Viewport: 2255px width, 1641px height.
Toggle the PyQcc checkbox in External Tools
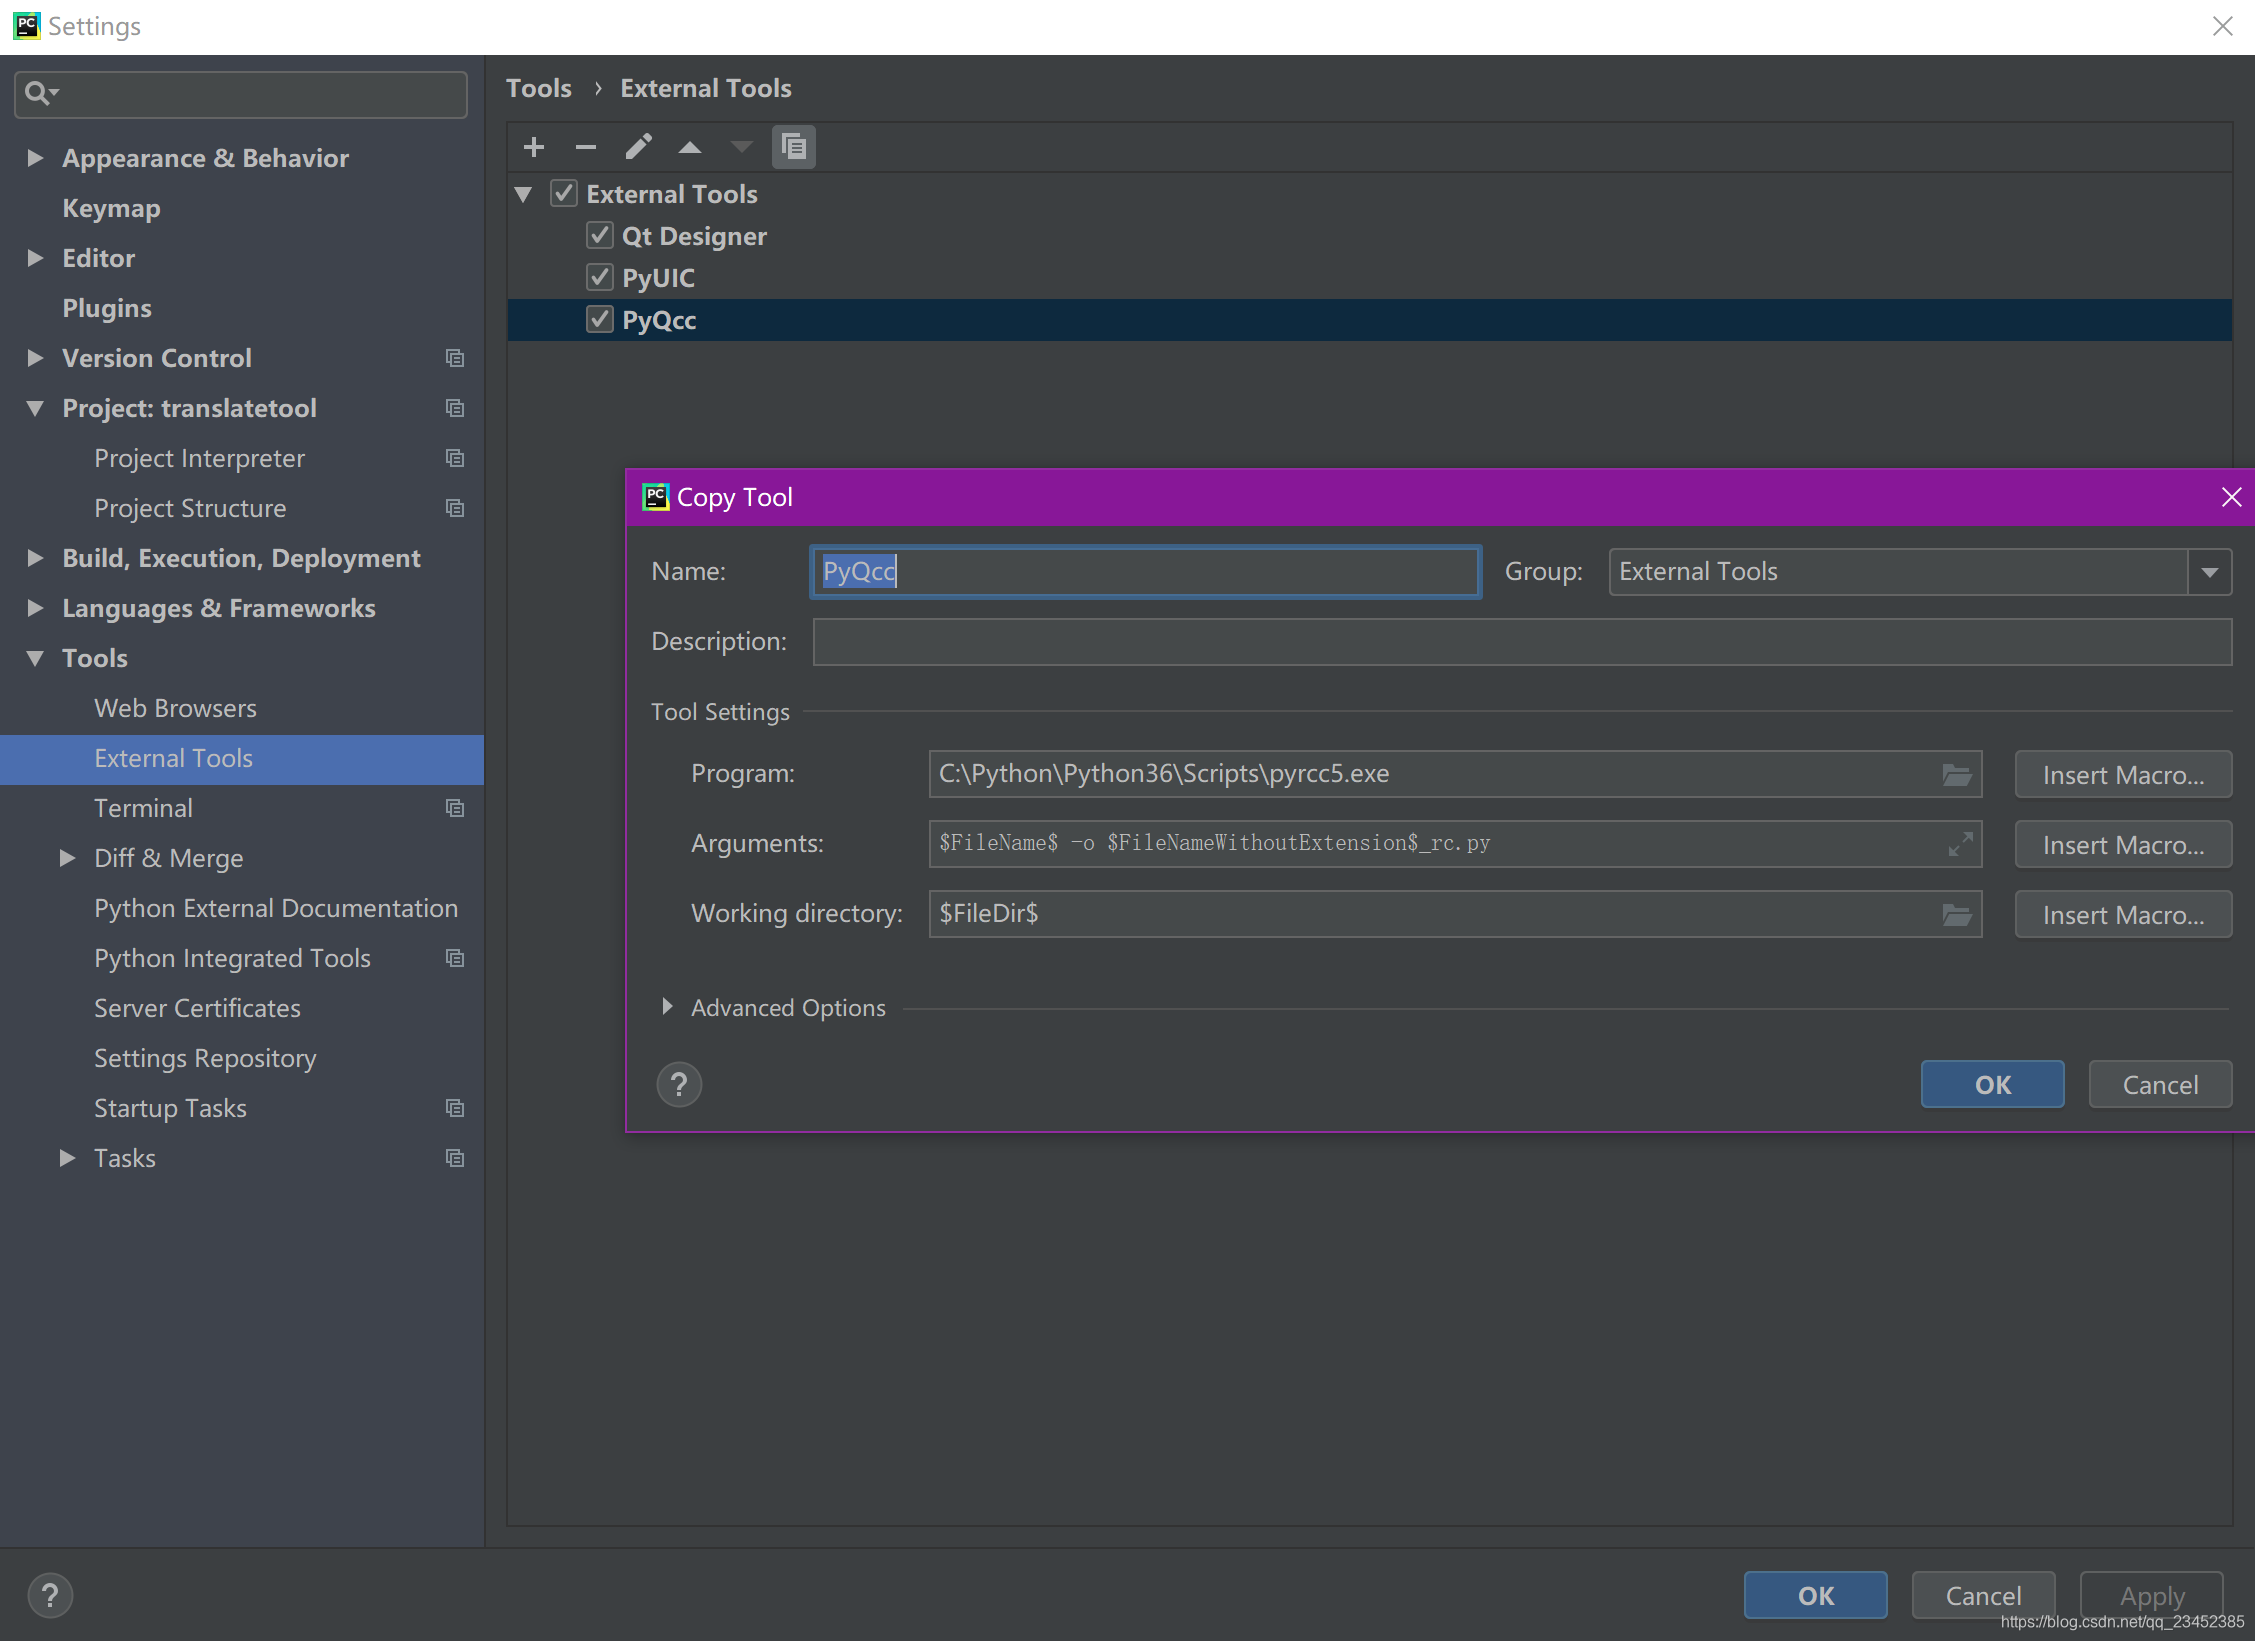(x=599, y=319)
